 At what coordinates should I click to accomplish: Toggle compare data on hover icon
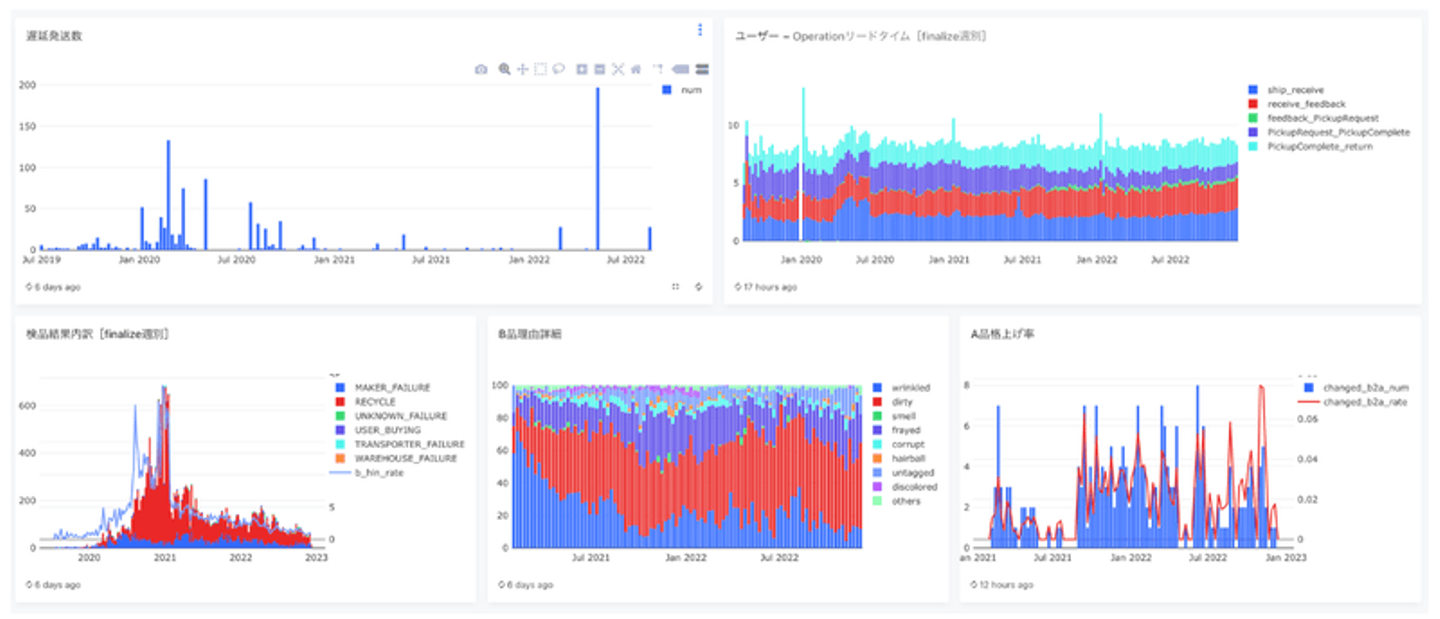[x=702, y=69]
